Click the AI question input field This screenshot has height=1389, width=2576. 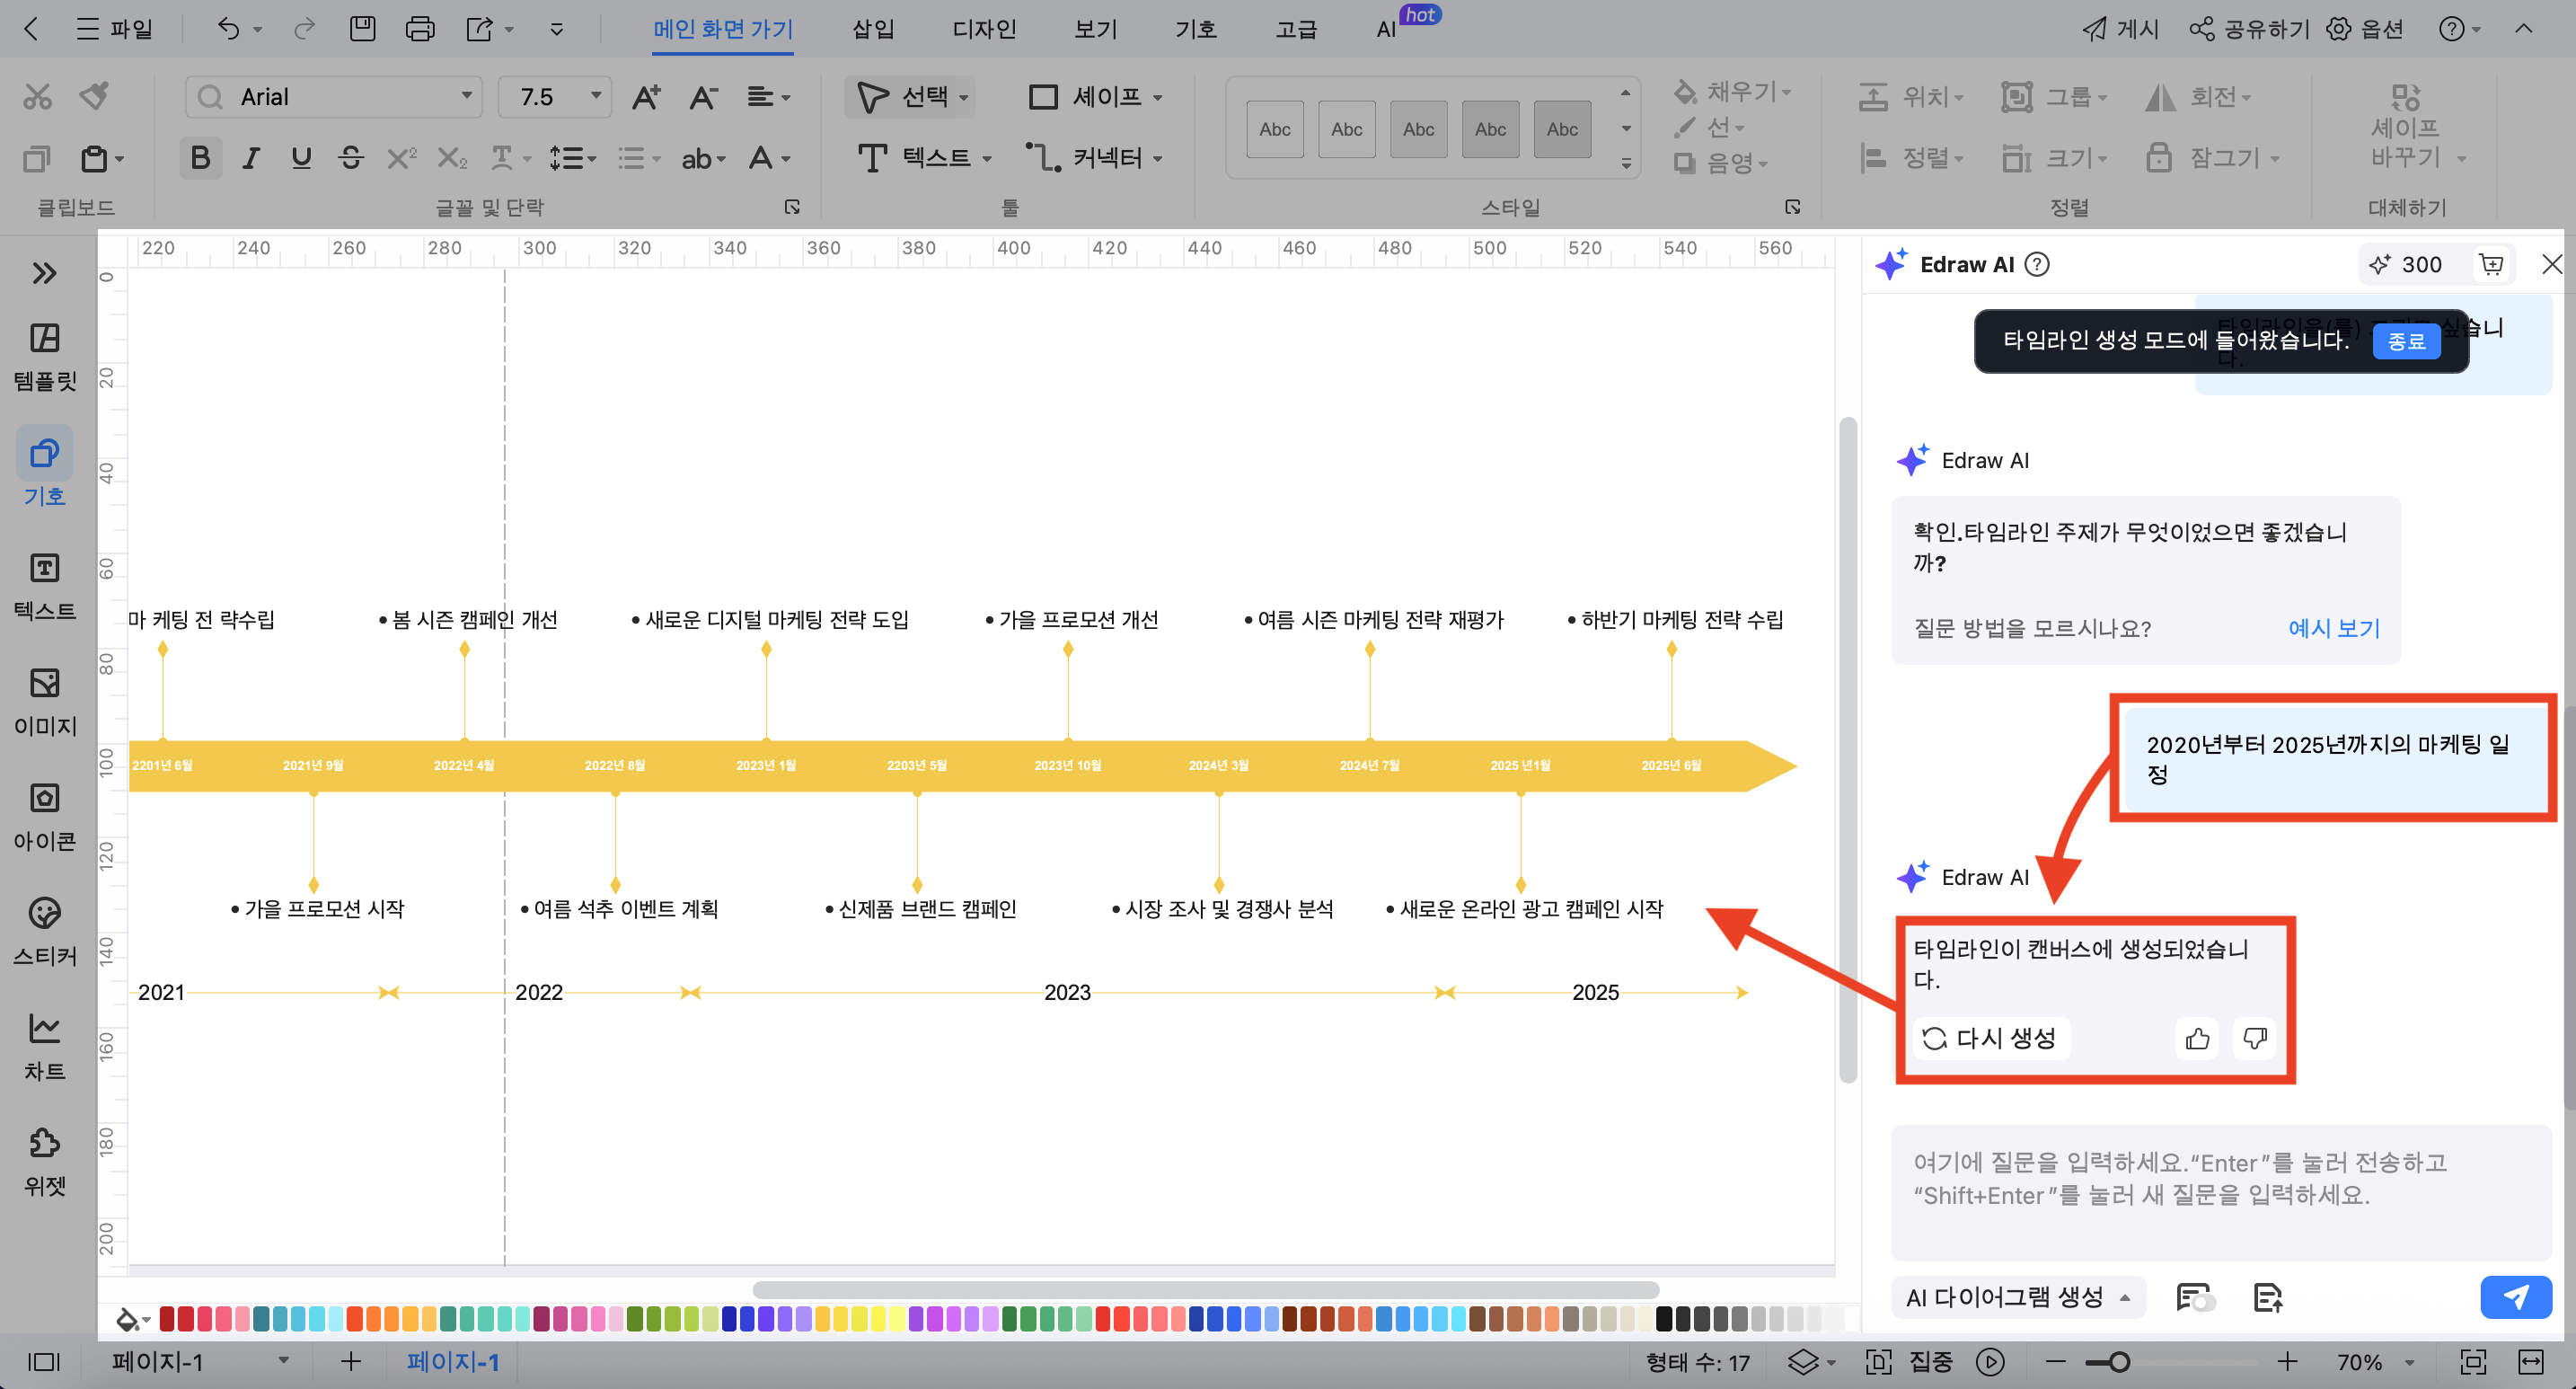(x=2220, y=1190)
